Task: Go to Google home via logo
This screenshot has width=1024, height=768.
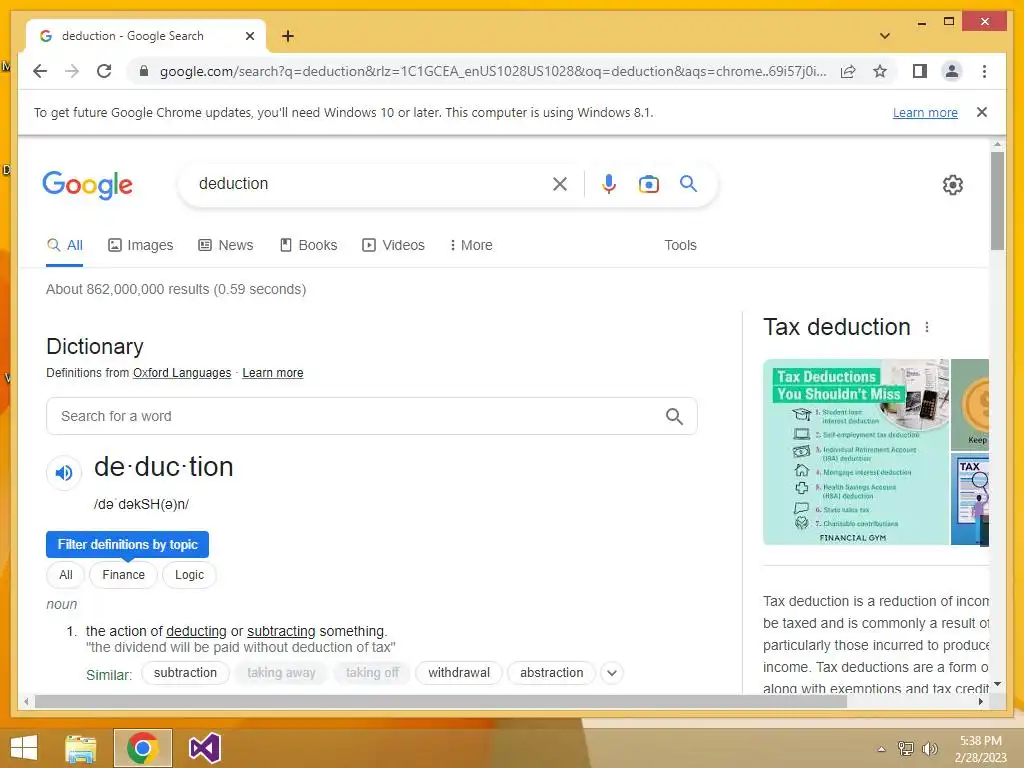Action: pos(88,185)
